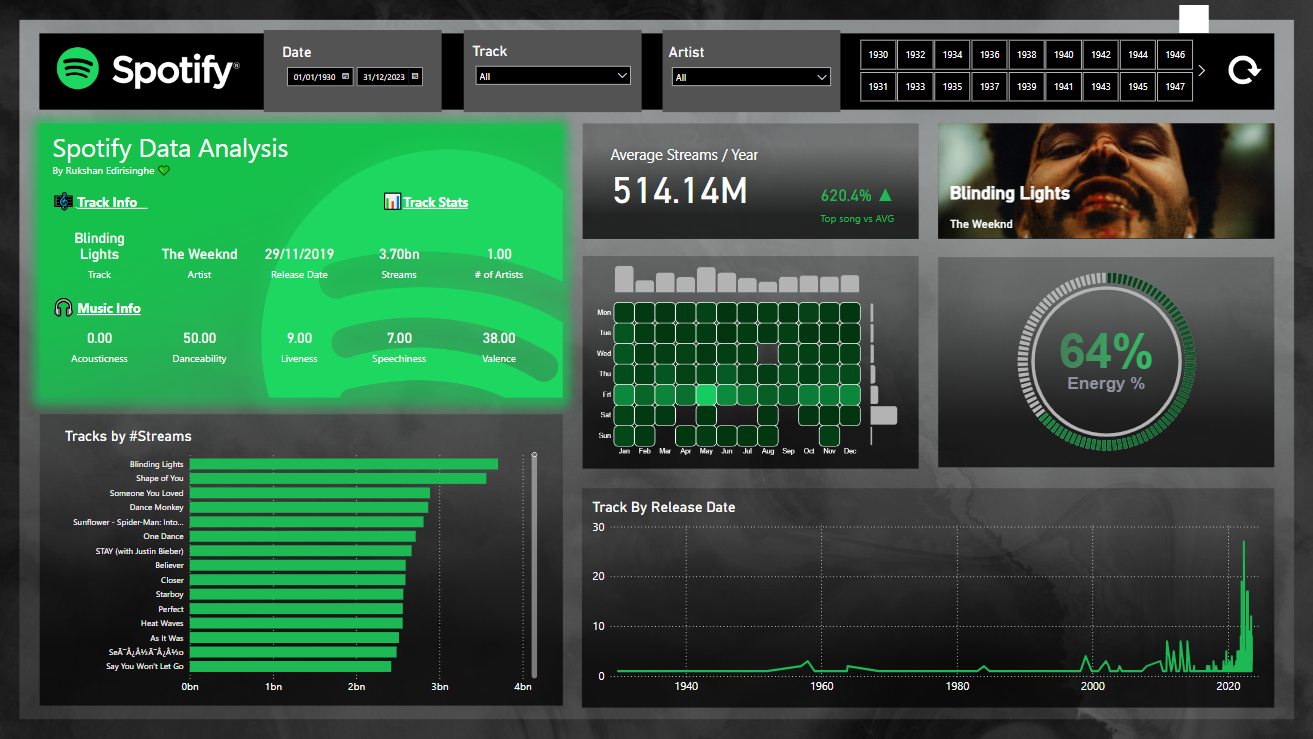Select year 1931 in the year slicer
1313x739 pixels.
click(878, 86)
